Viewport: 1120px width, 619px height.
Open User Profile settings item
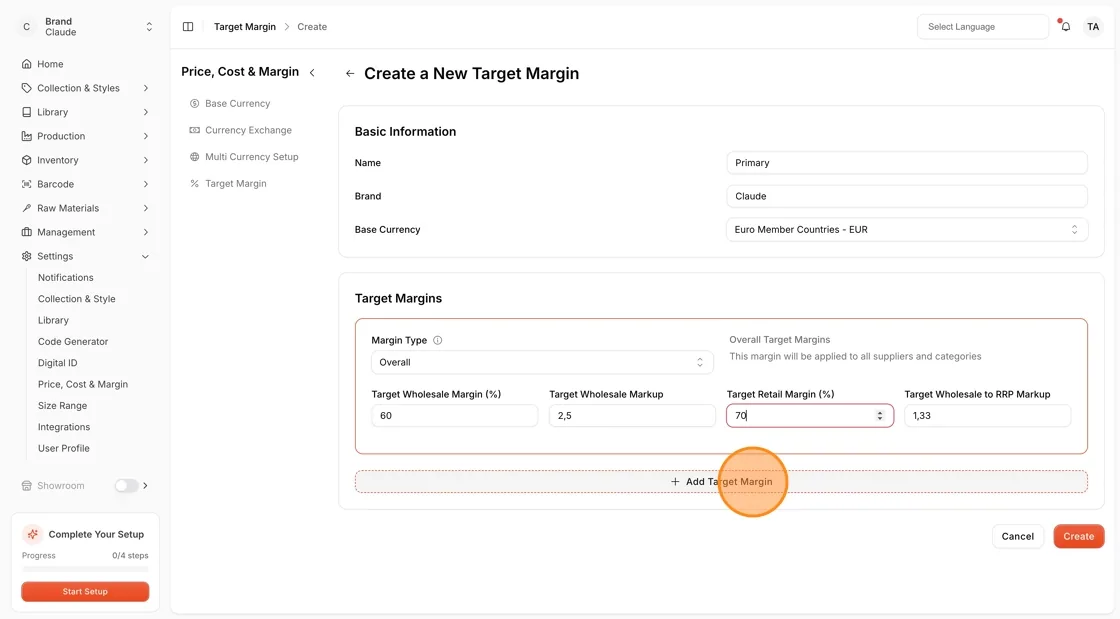64,448
